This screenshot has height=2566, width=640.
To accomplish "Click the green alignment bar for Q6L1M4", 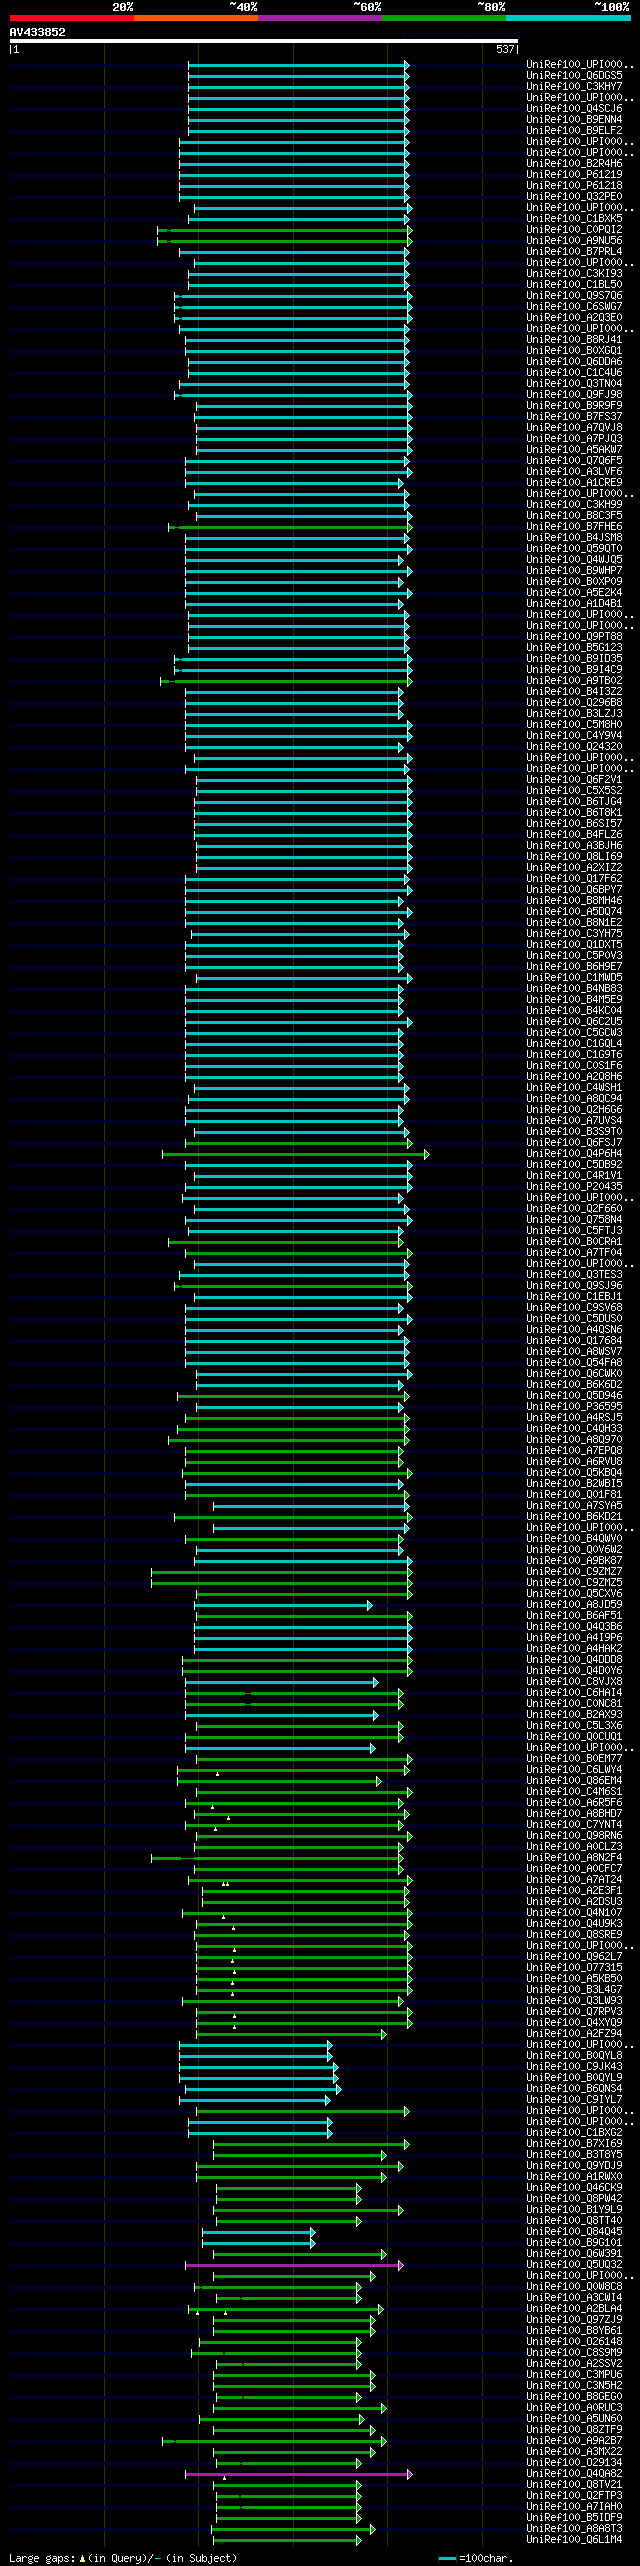I will click(x=286, y=2540).
